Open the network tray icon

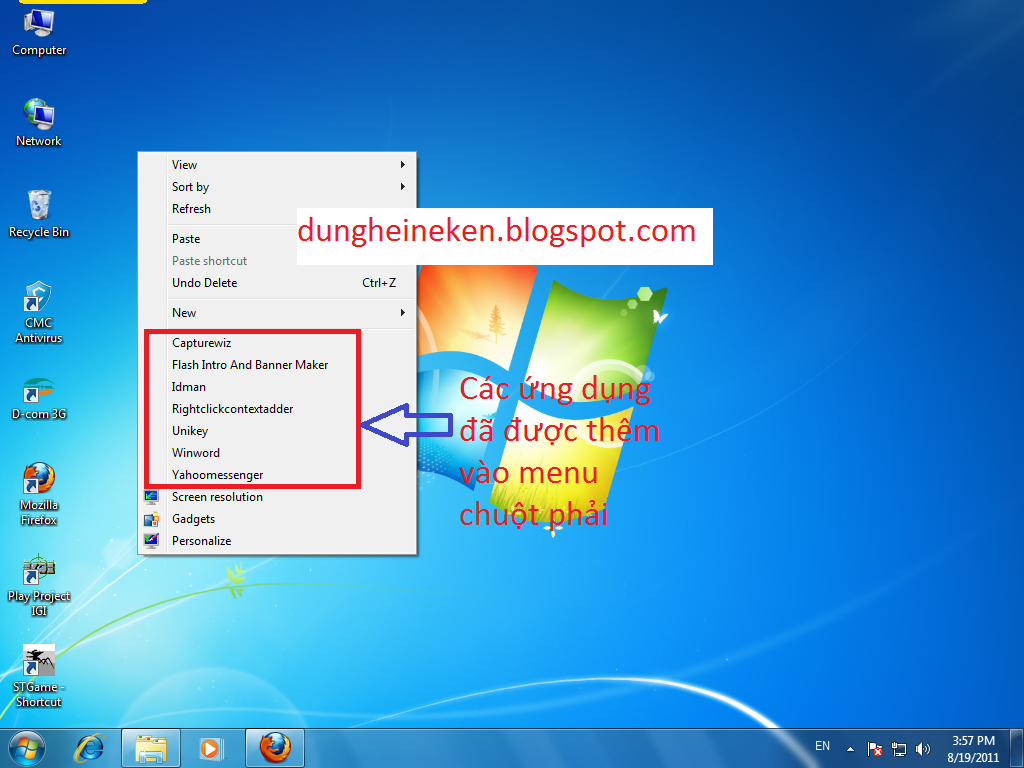click(899, 749)
